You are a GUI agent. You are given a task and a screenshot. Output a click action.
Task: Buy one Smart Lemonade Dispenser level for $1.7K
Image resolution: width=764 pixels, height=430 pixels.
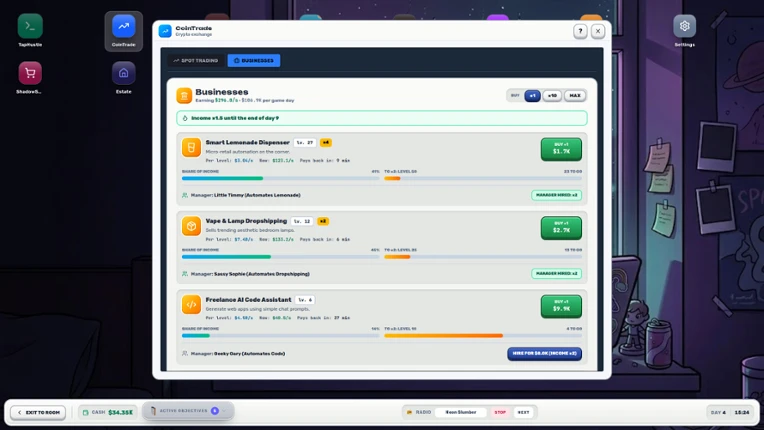(x=561, y=149)
